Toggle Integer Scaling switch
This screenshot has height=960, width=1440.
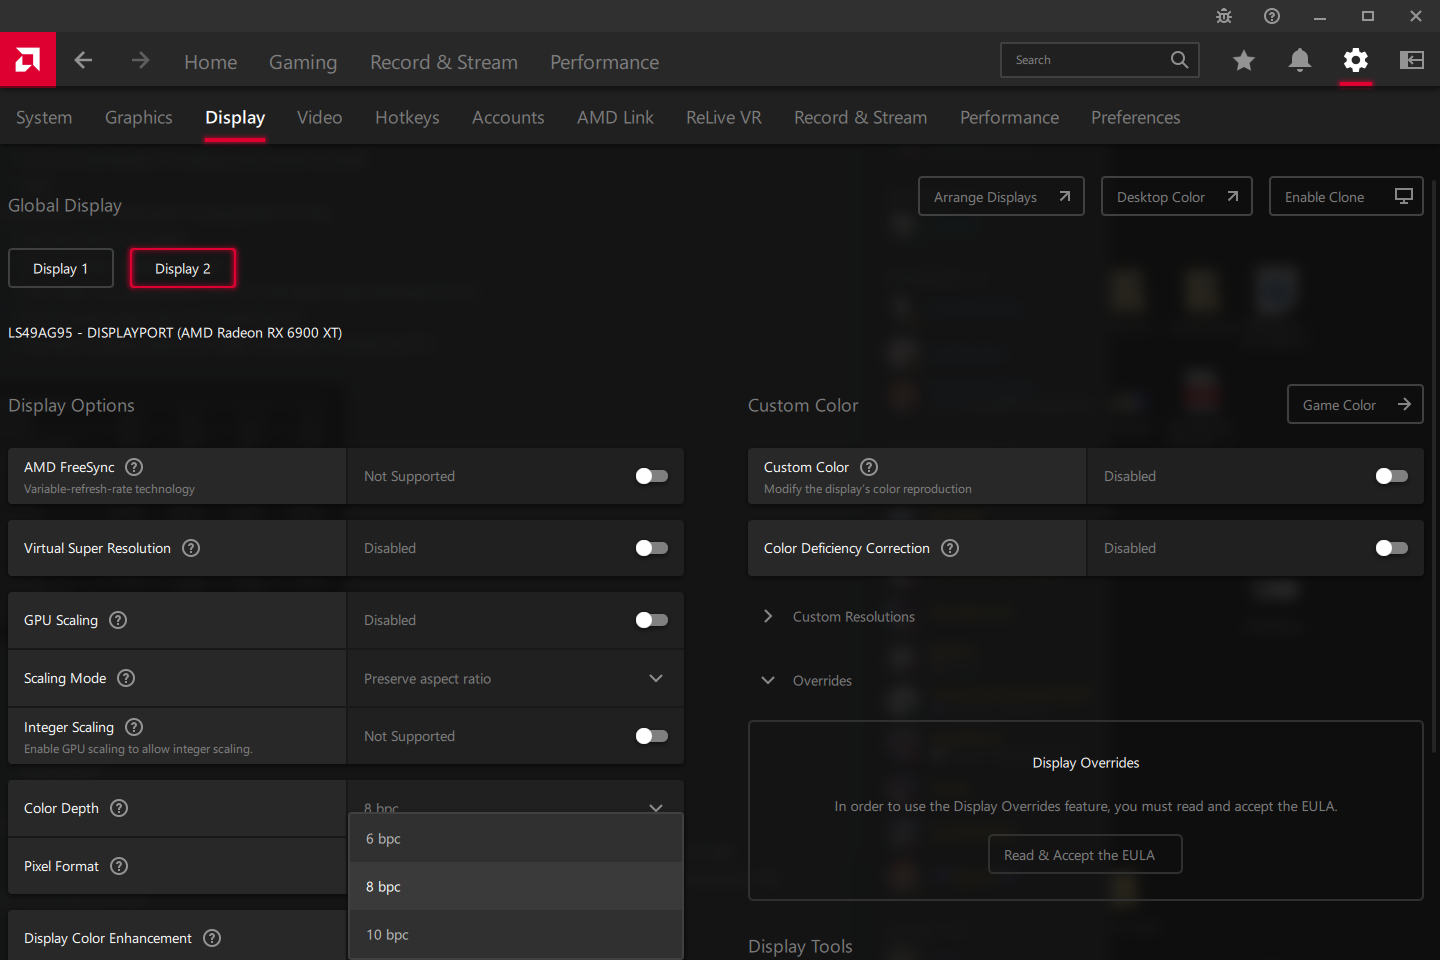pyautogui.click(x=652, y=736)
